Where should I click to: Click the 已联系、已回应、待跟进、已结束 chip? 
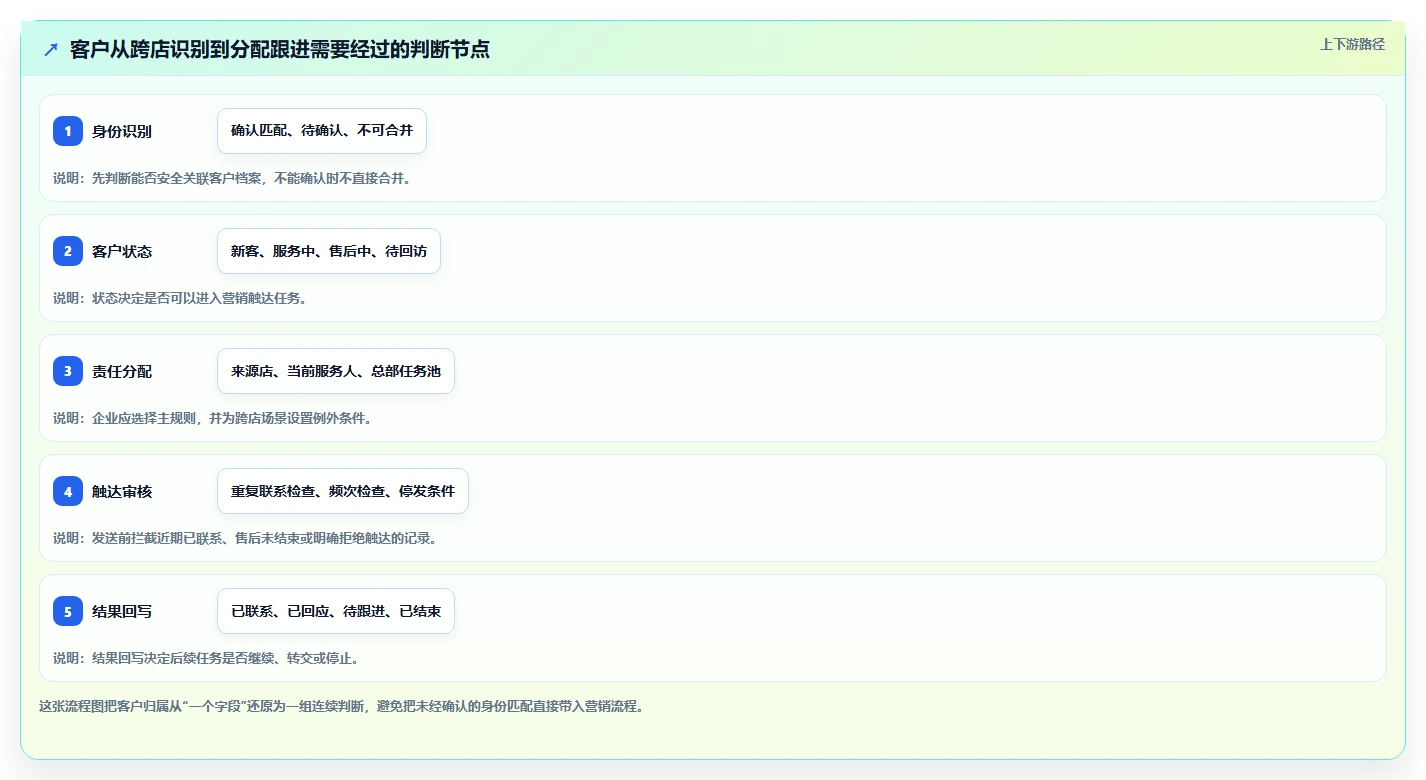point(336,611)
